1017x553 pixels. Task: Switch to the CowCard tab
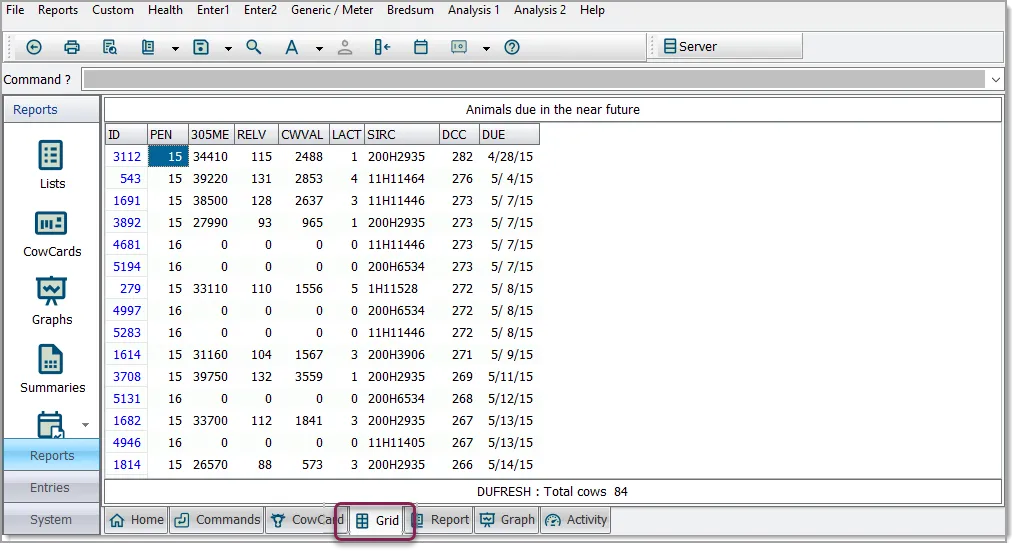click(x=306, y=520)
